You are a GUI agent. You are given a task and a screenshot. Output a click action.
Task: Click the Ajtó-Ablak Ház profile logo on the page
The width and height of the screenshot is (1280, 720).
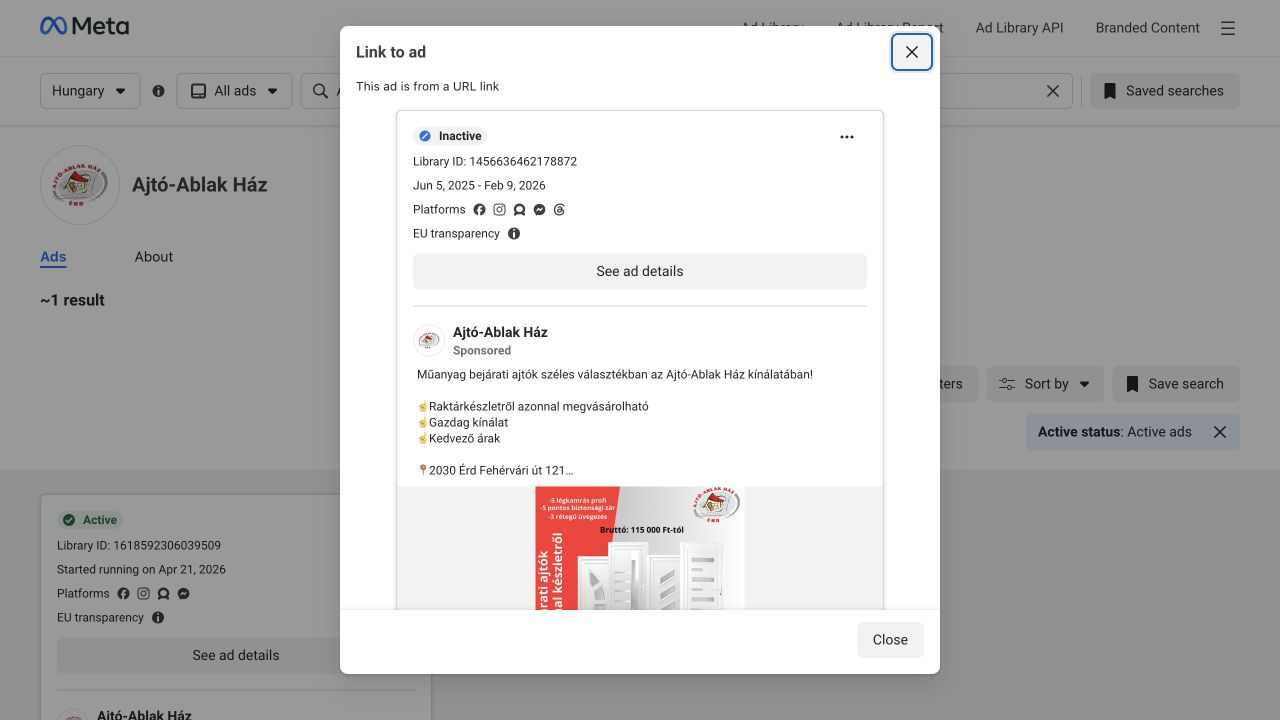tap(80, 185)
